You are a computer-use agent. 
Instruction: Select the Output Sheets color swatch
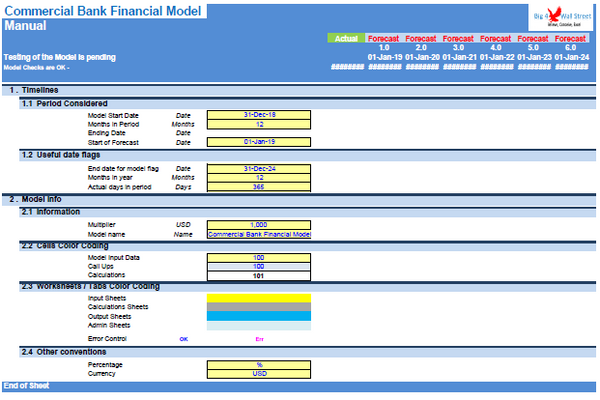click(259, 316)
